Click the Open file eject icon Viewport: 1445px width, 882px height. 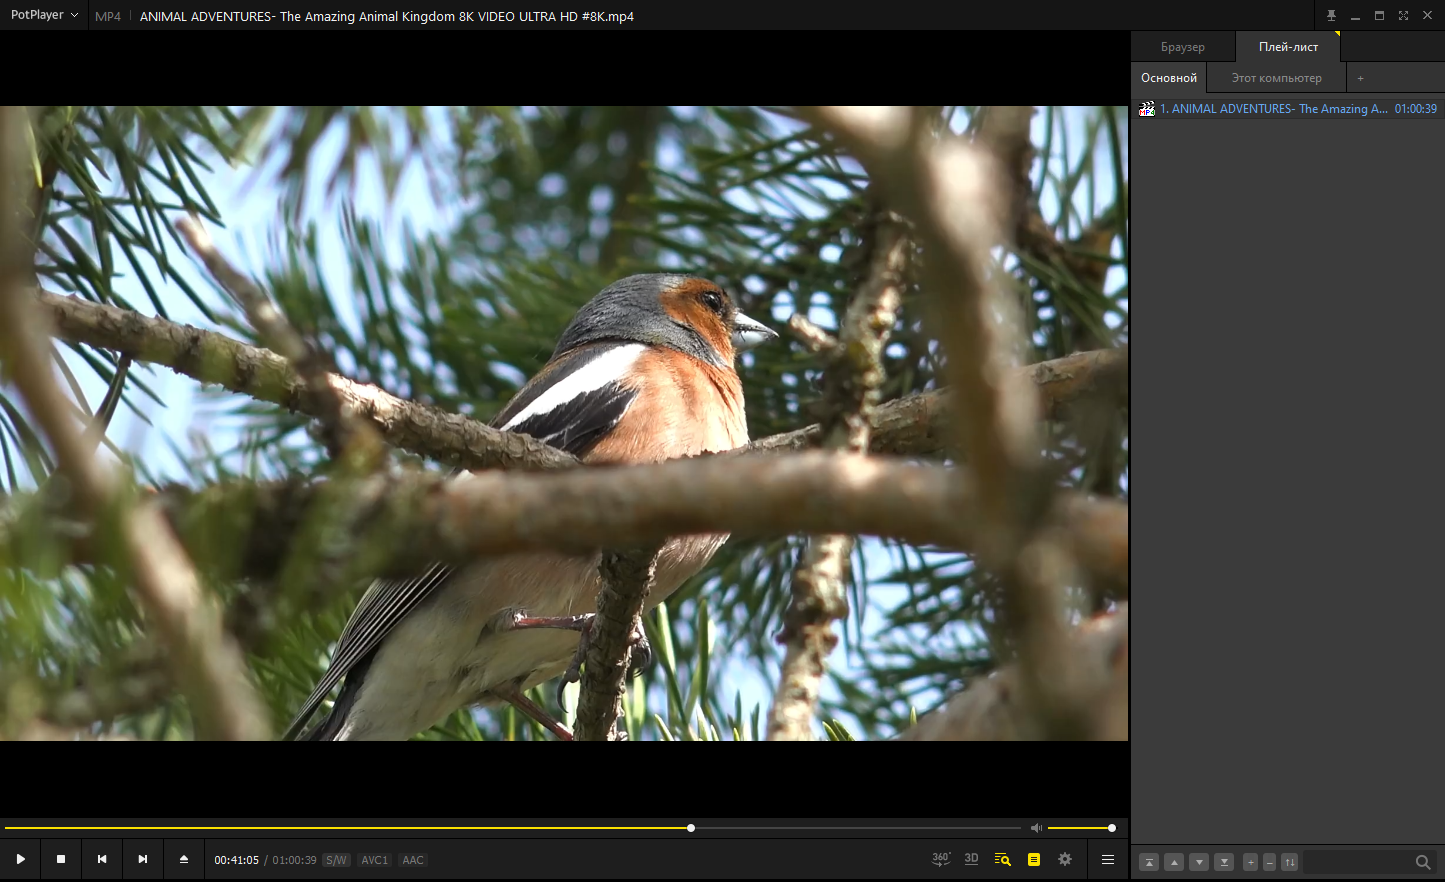pos(184,859)
